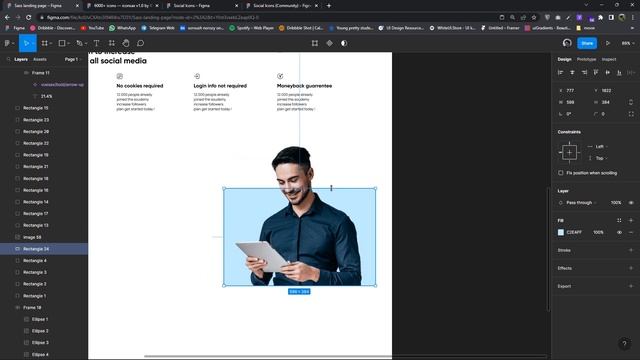This screenshot has height=360, width=640.
Task: Add a stroke with plus button
Action: tap(631, 250)
